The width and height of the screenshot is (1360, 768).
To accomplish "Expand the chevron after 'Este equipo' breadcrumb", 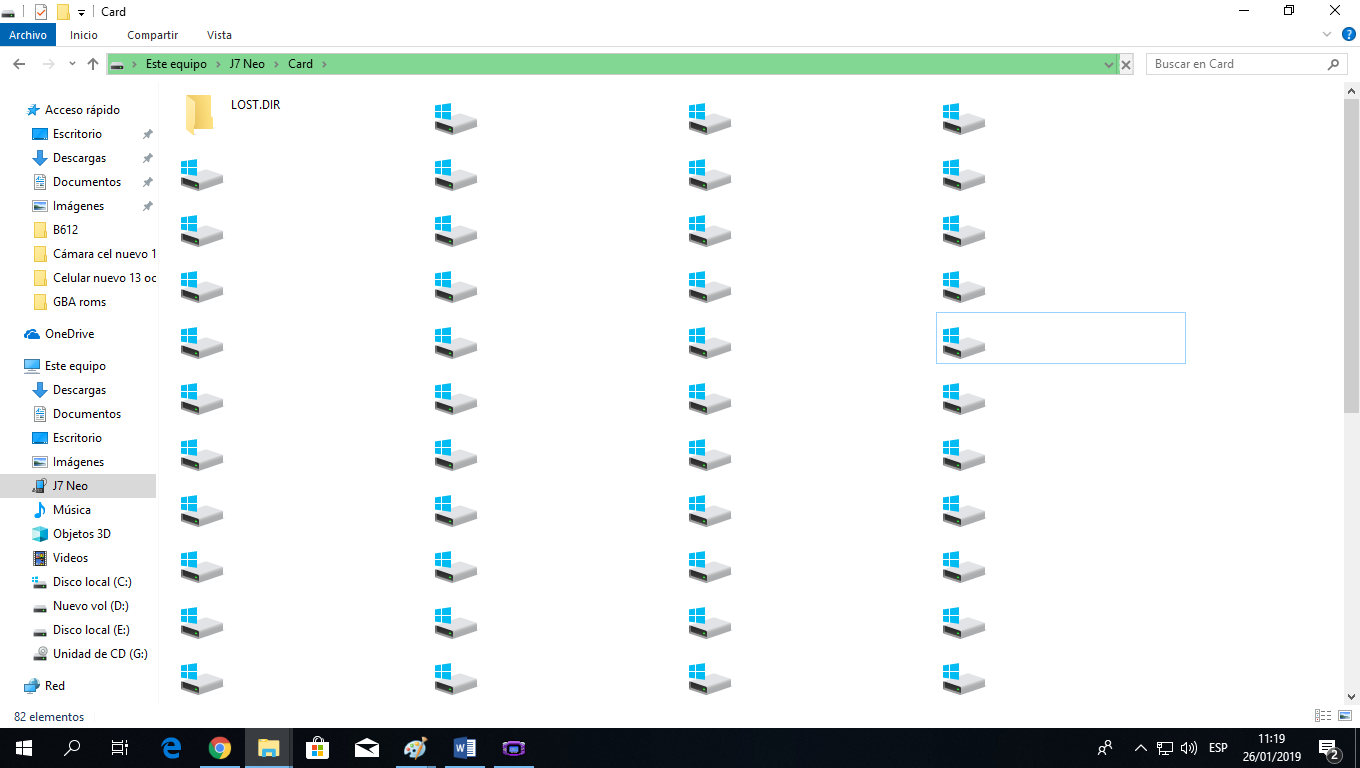I will point(217,64).
